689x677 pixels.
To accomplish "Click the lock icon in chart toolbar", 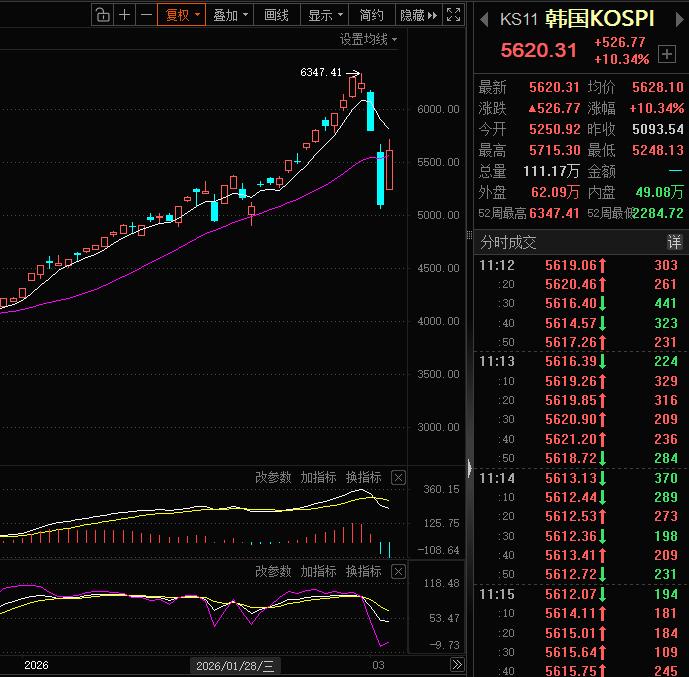I will point(102,15).
